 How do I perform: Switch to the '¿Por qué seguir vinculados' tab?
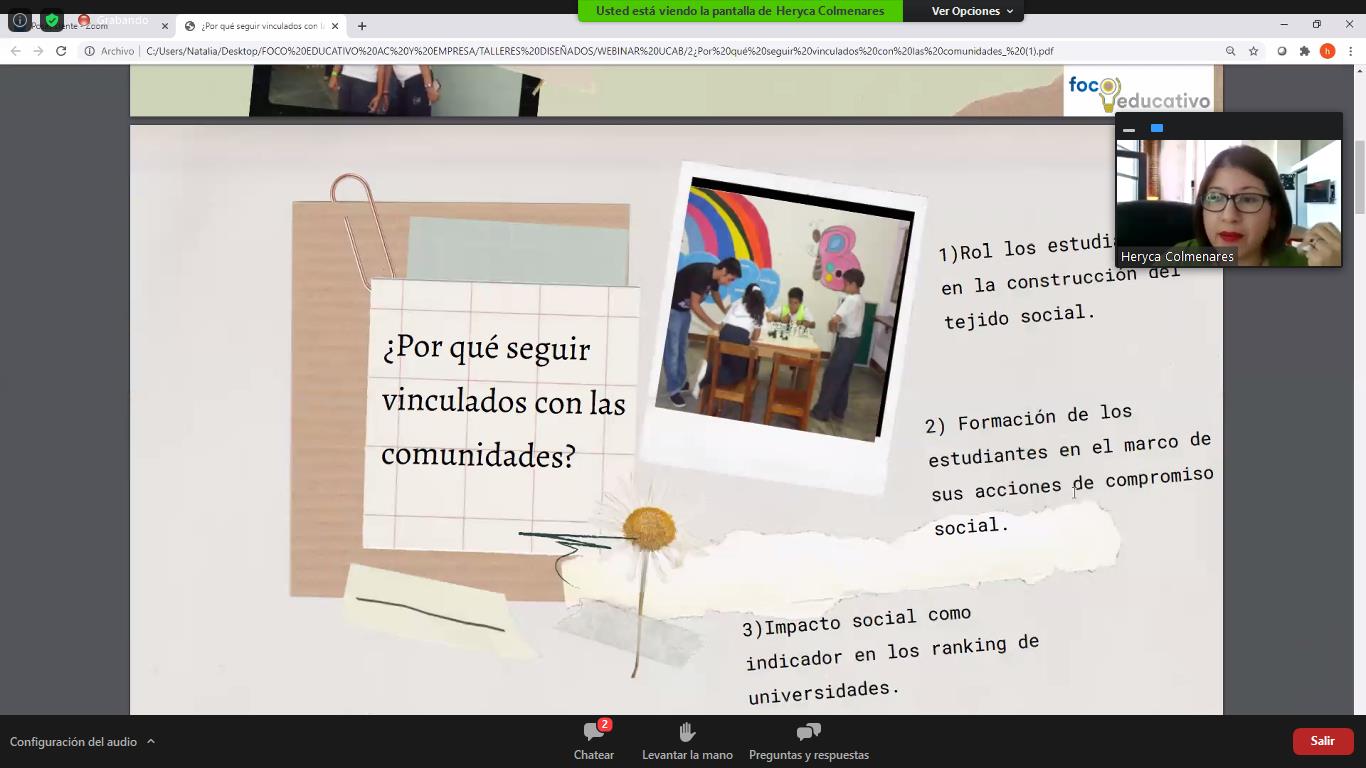click(x=259, y=26)
